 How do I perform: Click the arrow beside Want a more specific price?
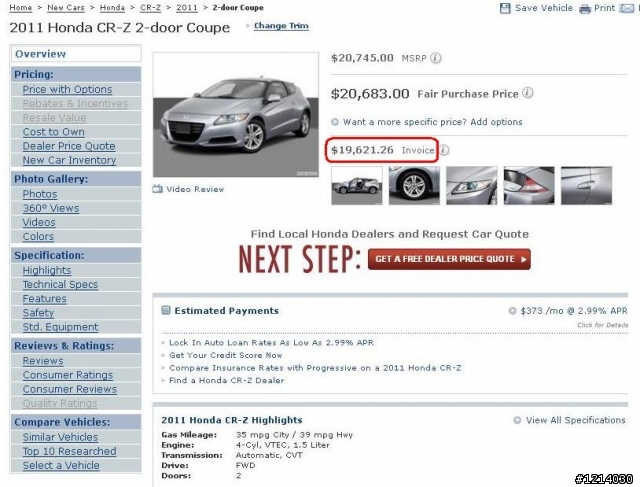click(335, 122)
